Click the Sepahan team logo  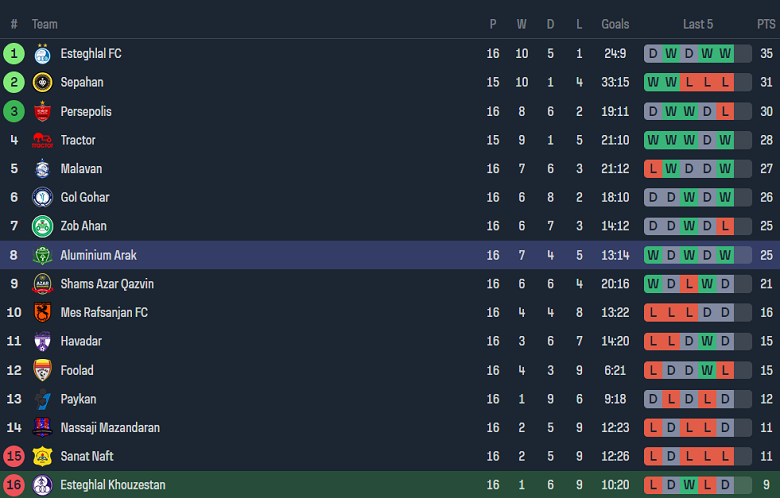42,82
